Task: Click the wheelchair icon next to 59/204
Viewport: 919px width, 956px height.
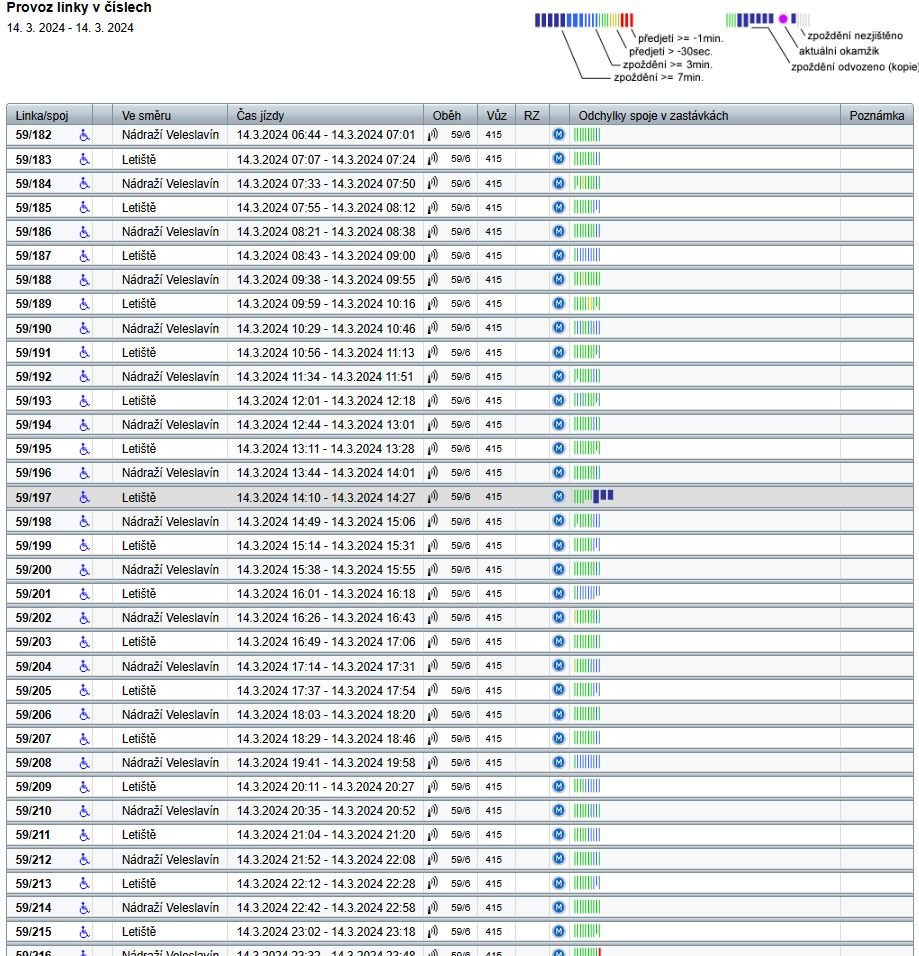Action: pyautogui.click(x=84, y=667)
